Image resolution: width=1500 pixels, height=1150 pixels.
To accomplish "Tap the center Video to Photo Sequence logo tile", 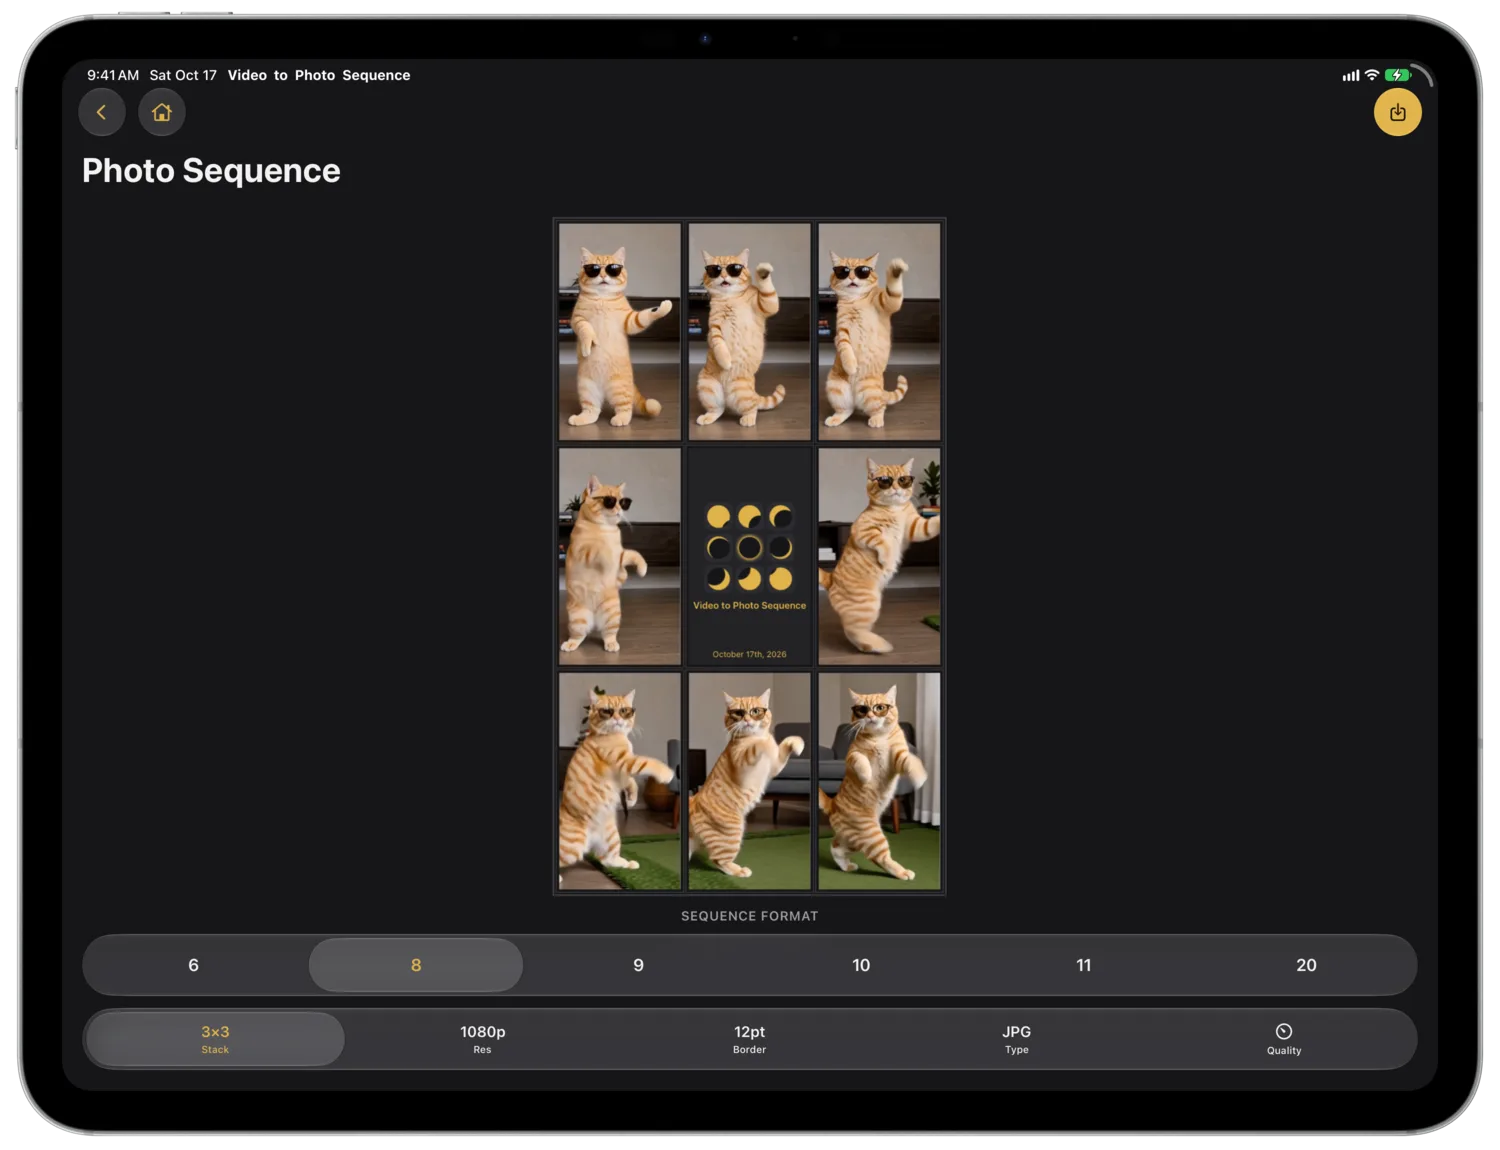I will pos(749,556).
